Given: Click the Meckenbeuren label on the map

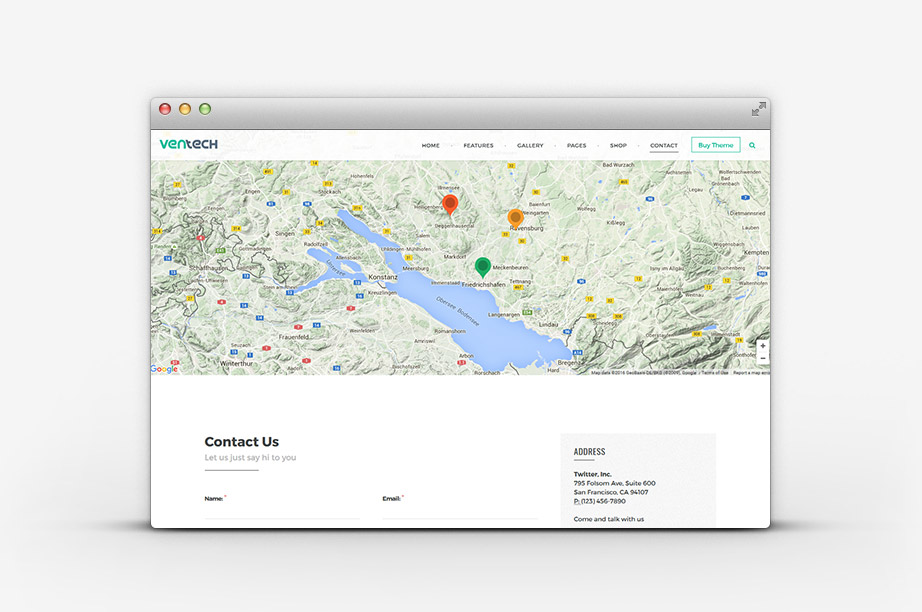Looking at the screenshot, I should click(x=510, y=267).
